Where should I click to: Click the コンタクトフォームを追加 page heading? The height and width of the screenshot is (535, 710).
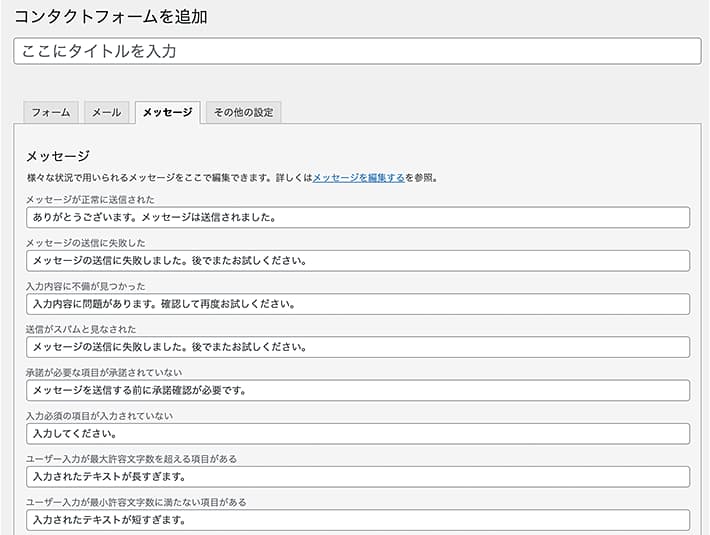pos(111,17)
